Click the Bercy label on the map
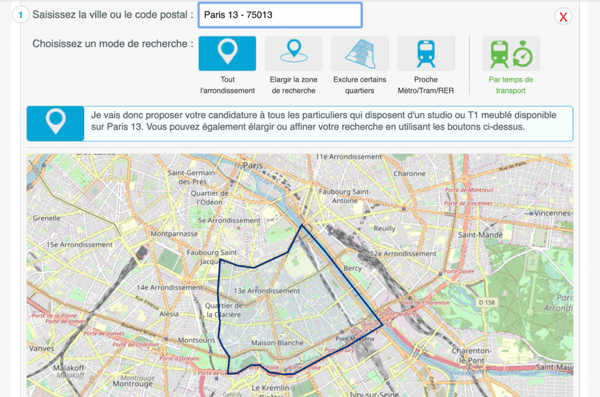 (352, 268)
